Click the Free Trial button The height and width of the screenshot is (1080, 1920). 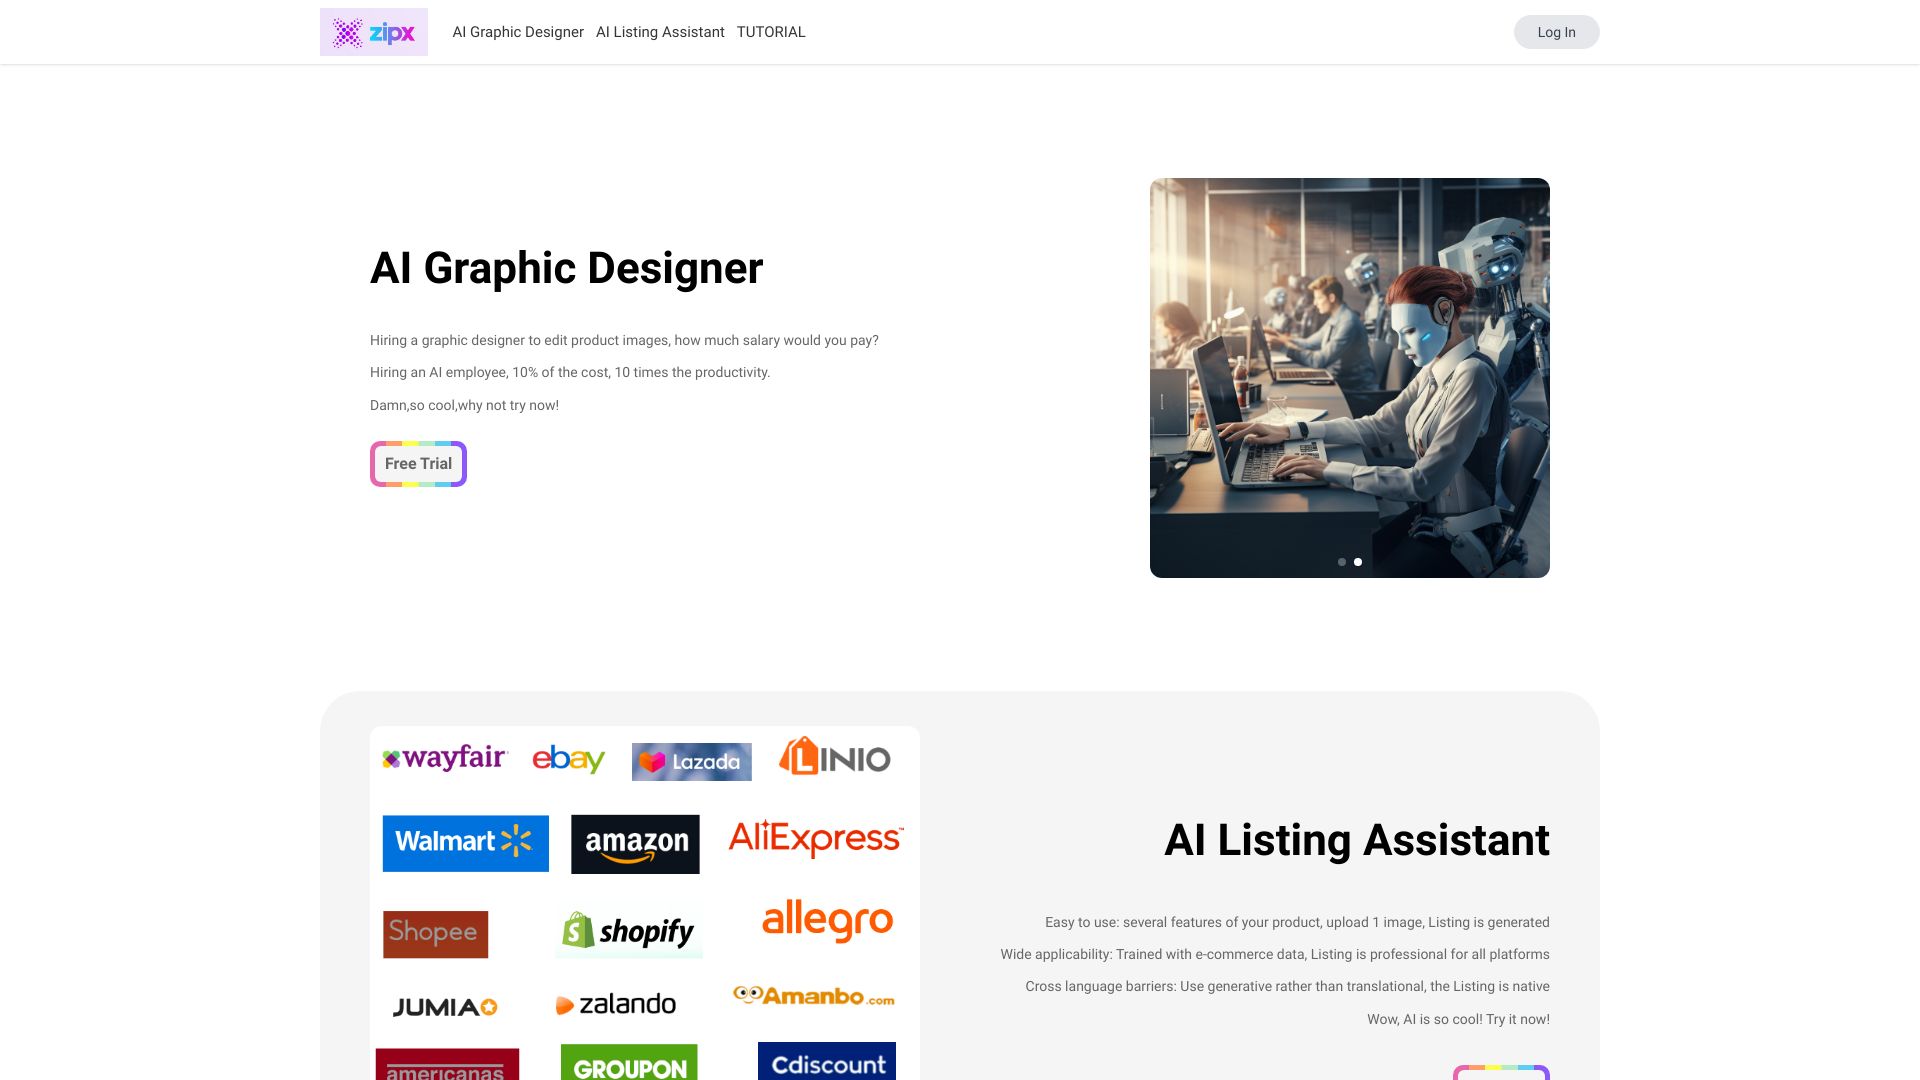pyautogui.click(x=418, y=463)
